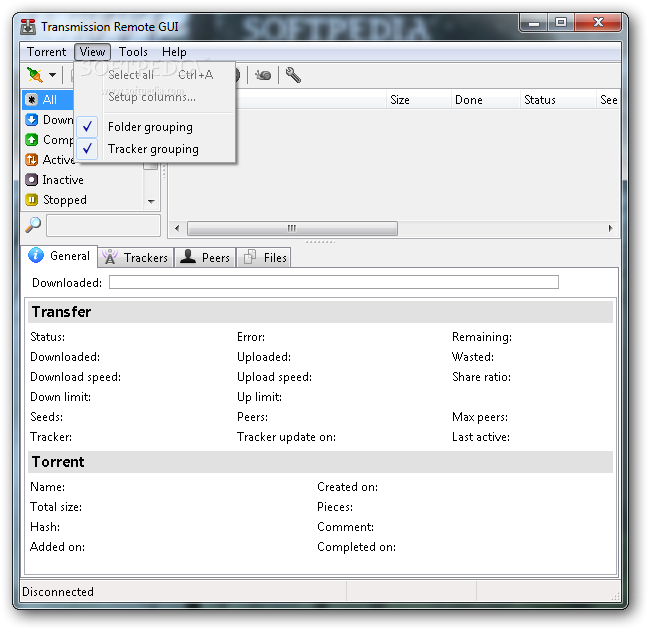Switch to the Peers tab
649x630 pixels.
pos(205,257)
